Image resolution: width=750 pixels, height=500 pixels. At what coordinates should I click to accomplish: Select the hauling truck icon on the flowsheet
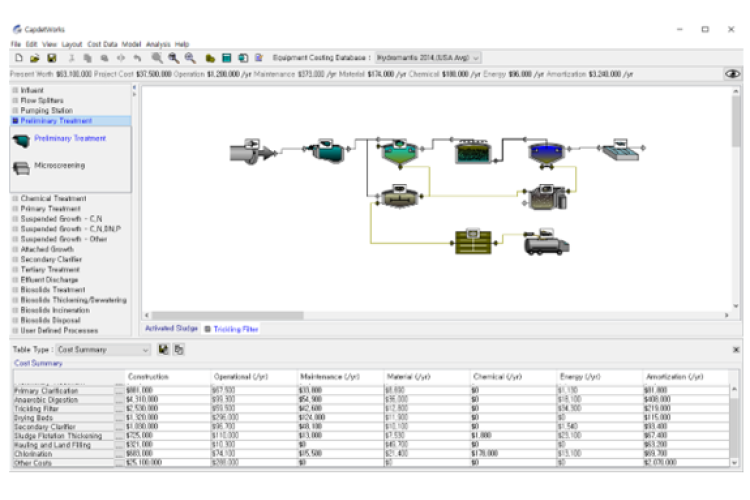tap(545, 242)
